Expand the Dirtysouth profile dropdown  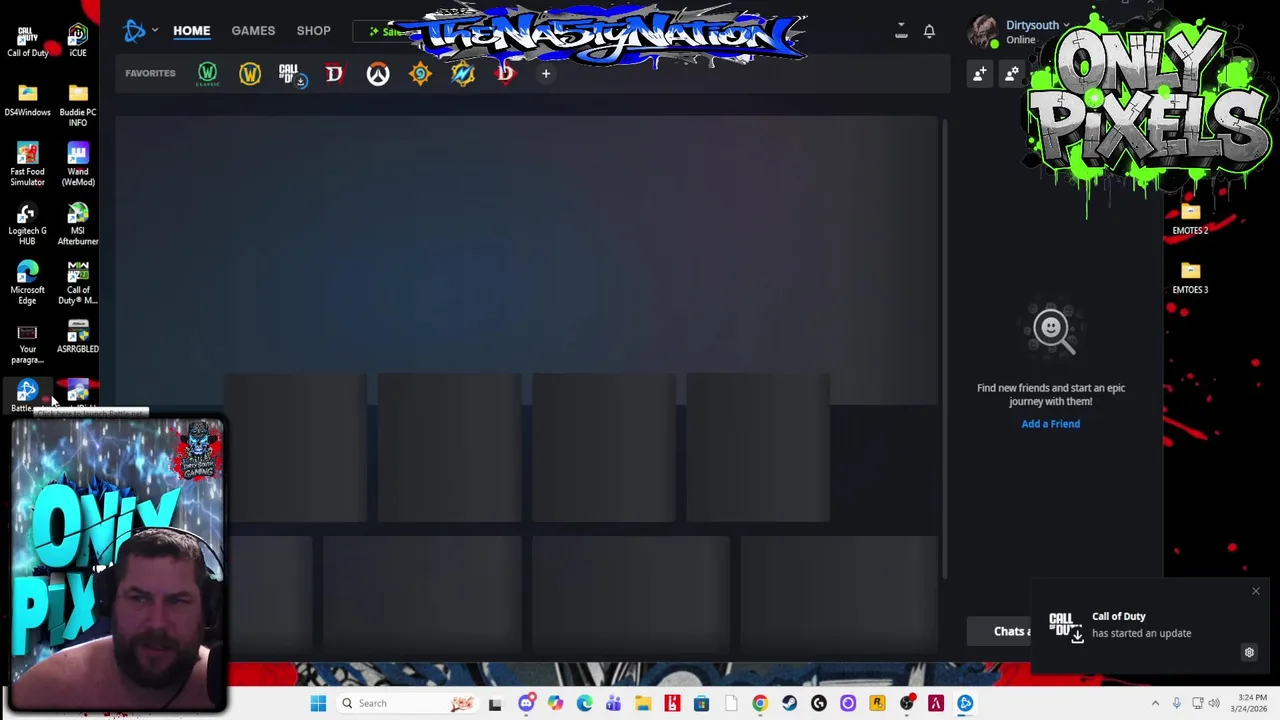[1066, 25]
